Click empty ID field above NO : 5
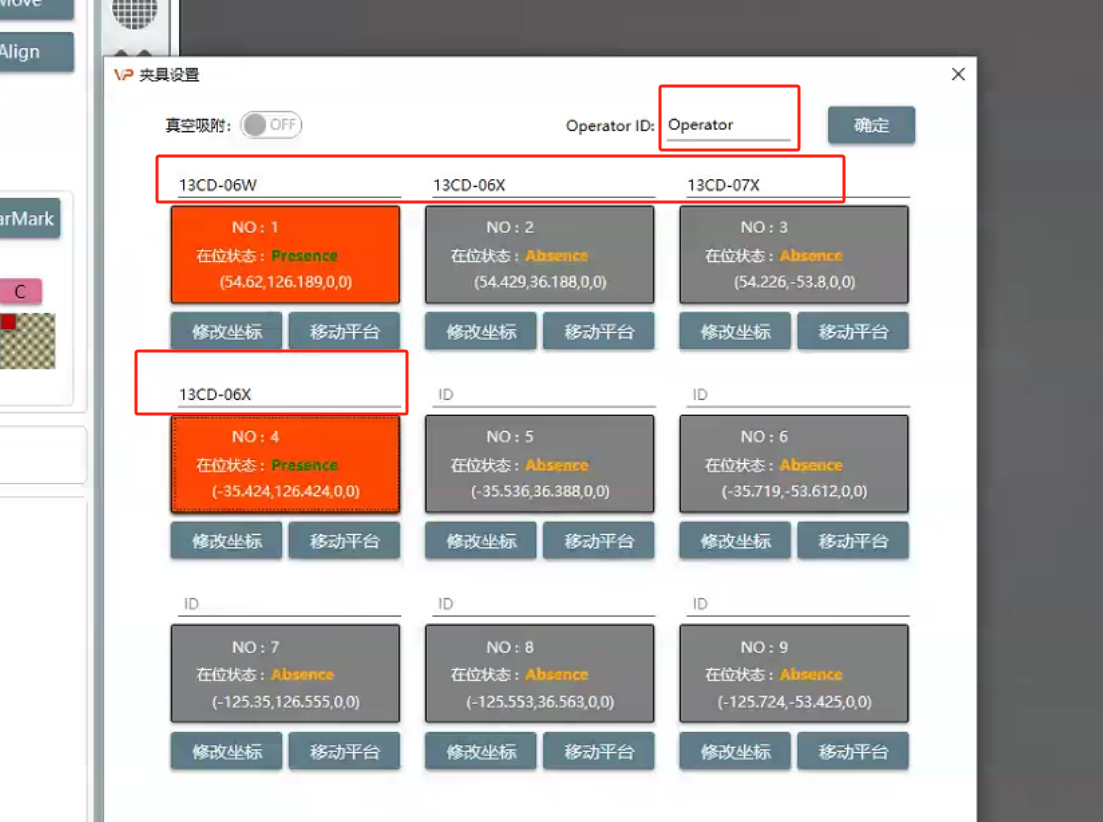This screenshot has height=822, width=1103. click(543, 395)
